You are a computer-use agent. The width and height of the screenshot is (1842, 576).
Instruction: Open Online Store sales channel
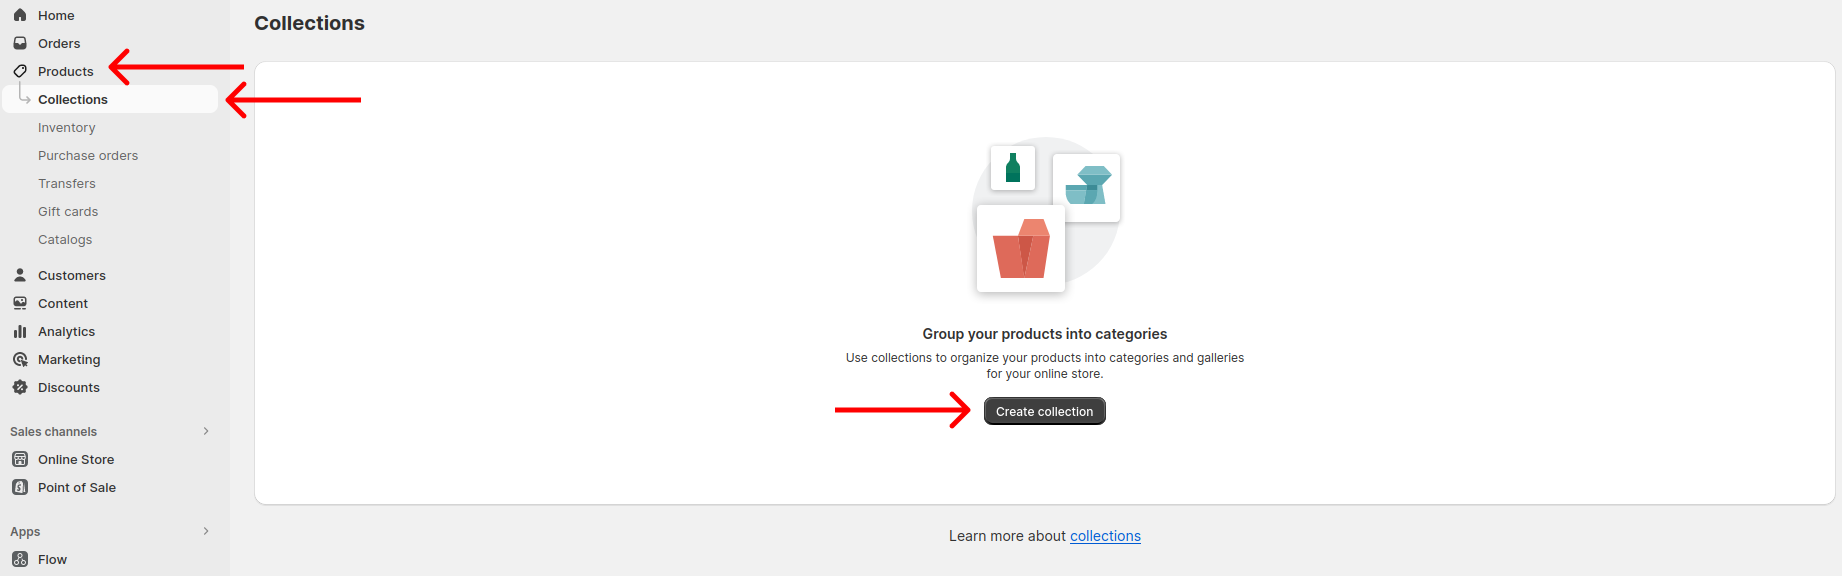coord(76,459)
